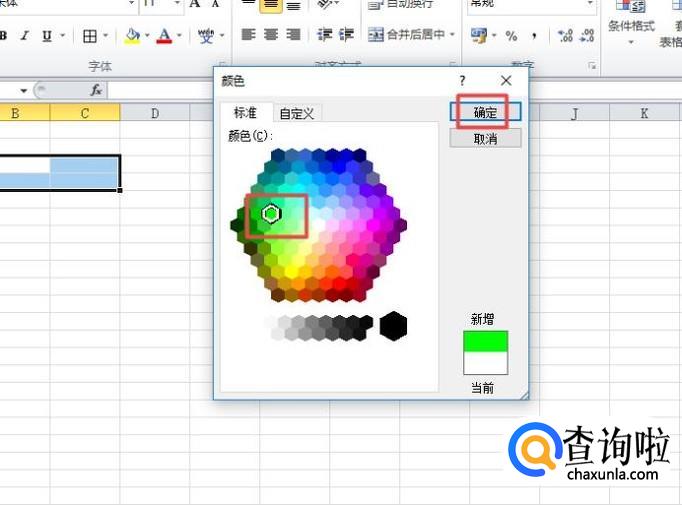Click the percent style icon

coord(511,36)
